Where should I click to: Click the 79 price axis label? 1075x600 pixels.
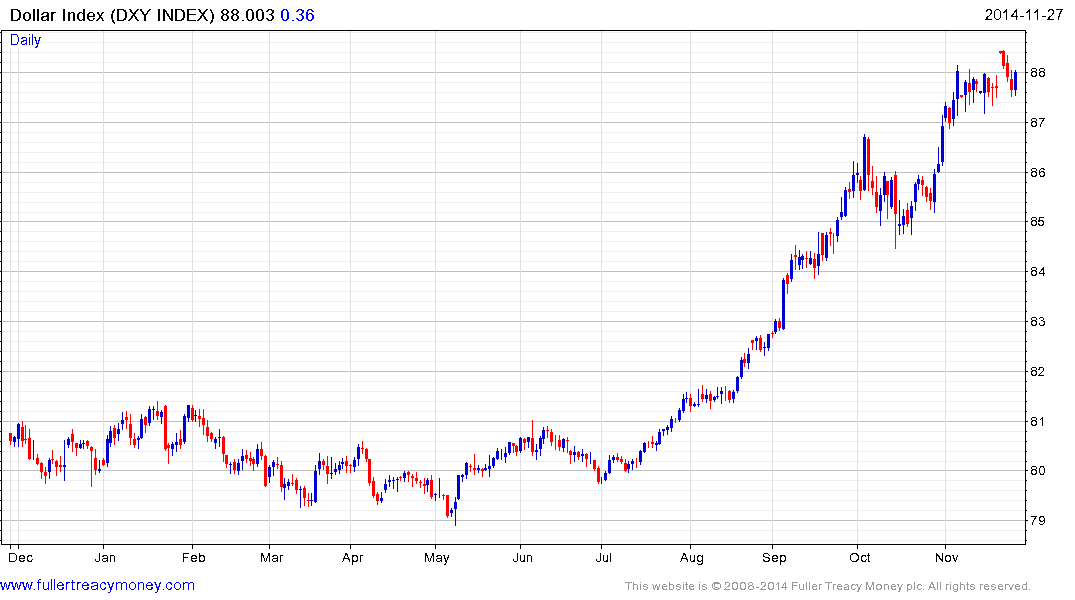click(x=1038, y=520)
